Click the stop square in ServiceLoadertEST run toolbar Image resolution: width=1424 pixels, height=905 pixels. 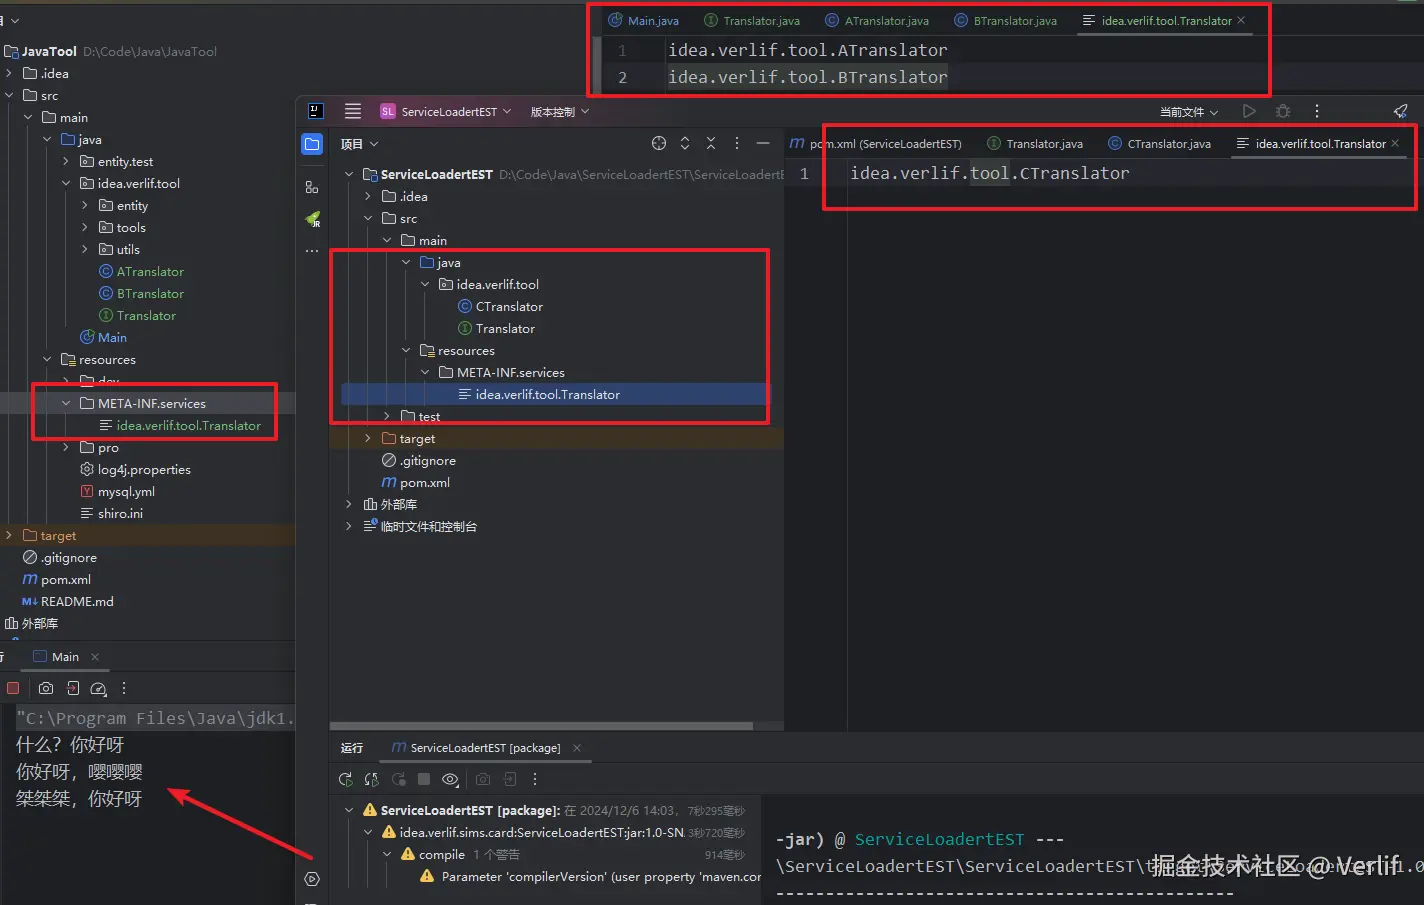tap(424, 779)
